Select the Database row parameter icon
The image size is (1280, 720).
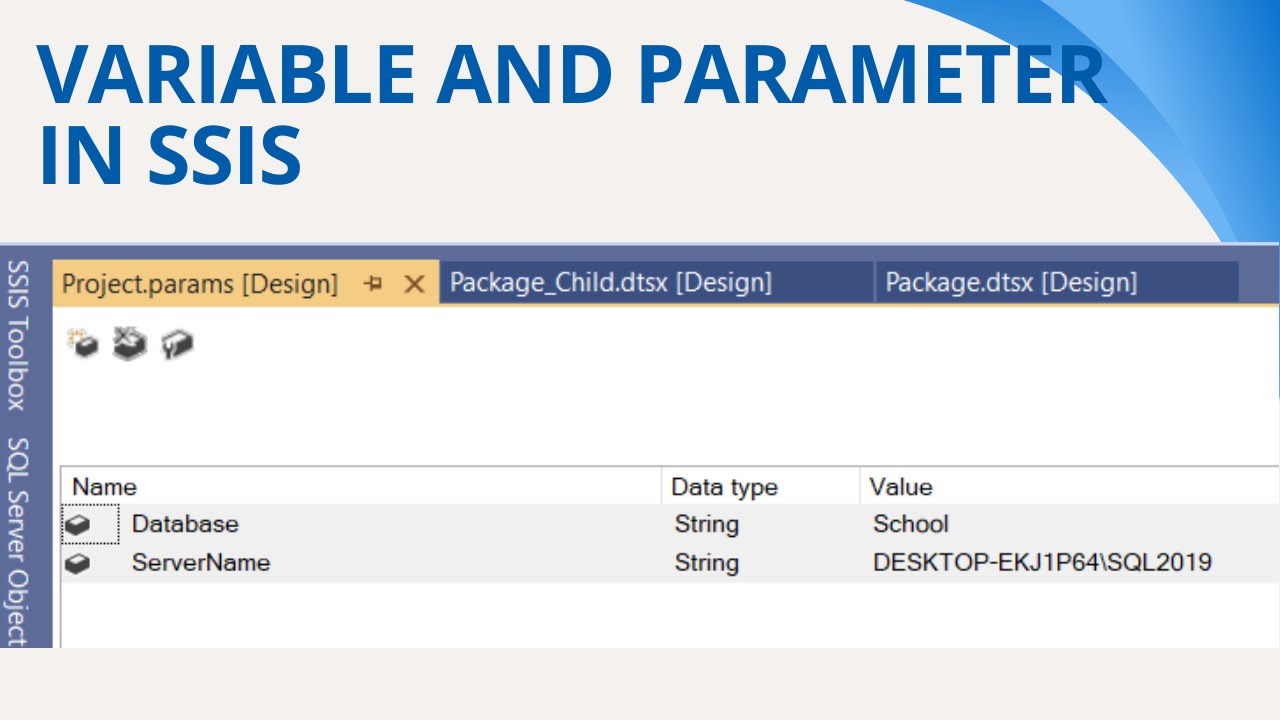[77, 524]
